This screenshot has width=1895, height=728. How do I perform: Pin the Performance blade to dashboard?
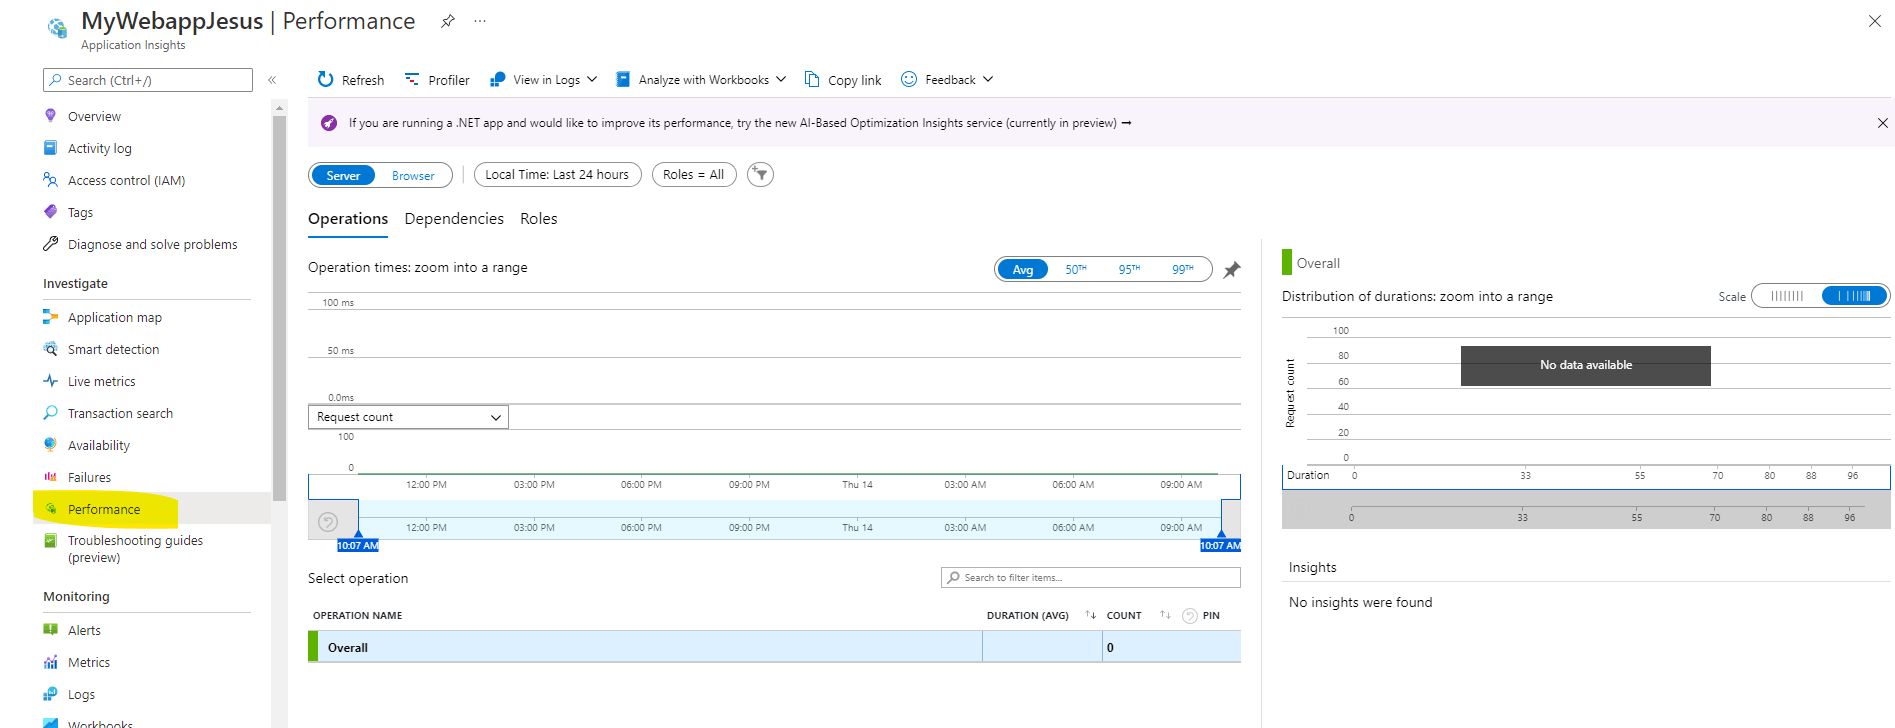pos(448,21)
